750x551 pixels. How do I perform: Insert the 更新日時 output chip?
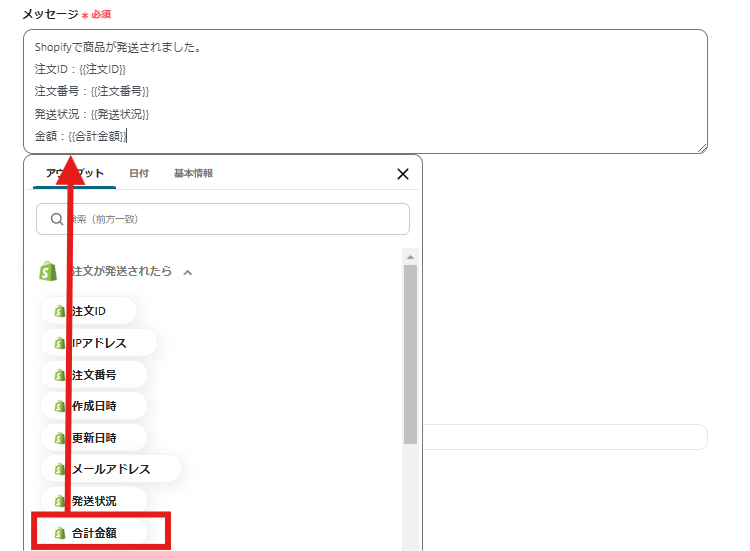pos(94,438)
